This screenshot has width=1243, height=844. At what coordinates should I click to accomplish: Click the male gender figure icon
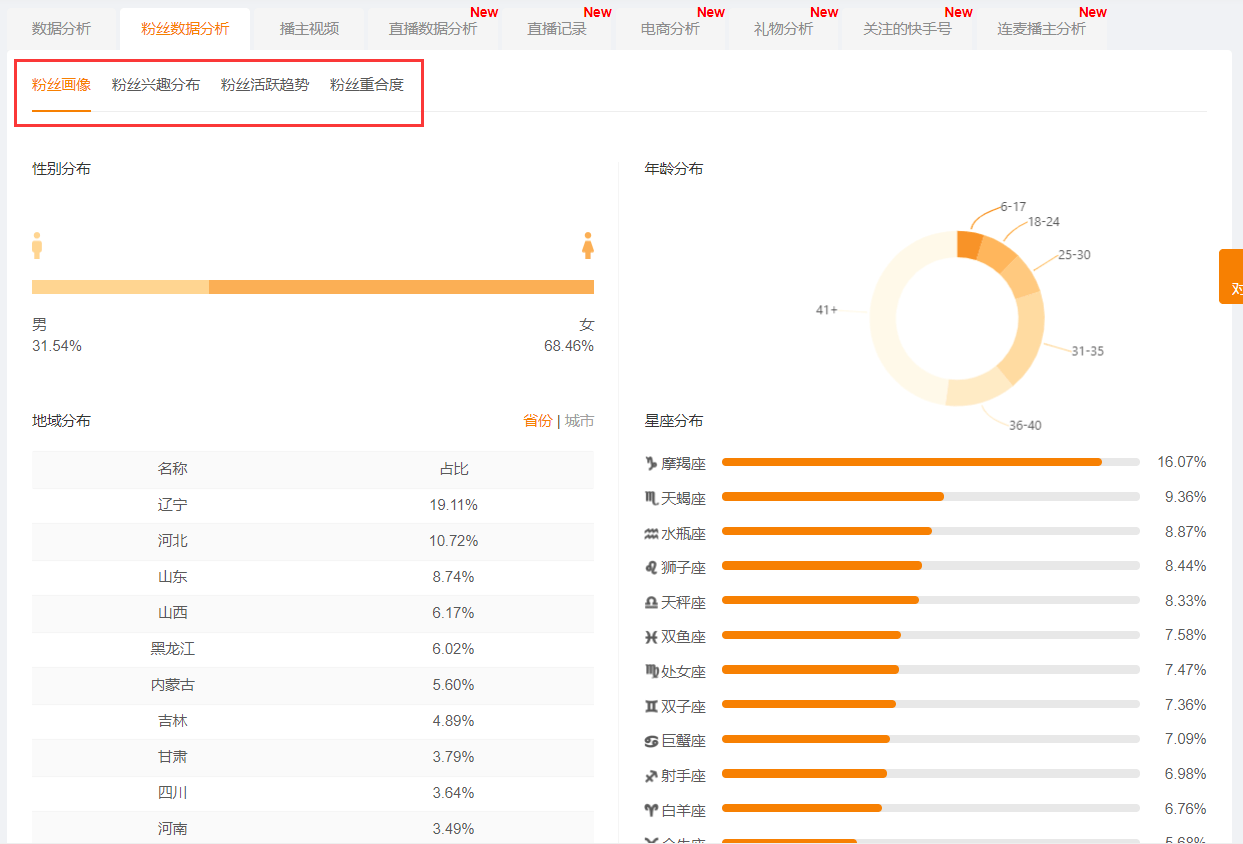coord(37,245)
